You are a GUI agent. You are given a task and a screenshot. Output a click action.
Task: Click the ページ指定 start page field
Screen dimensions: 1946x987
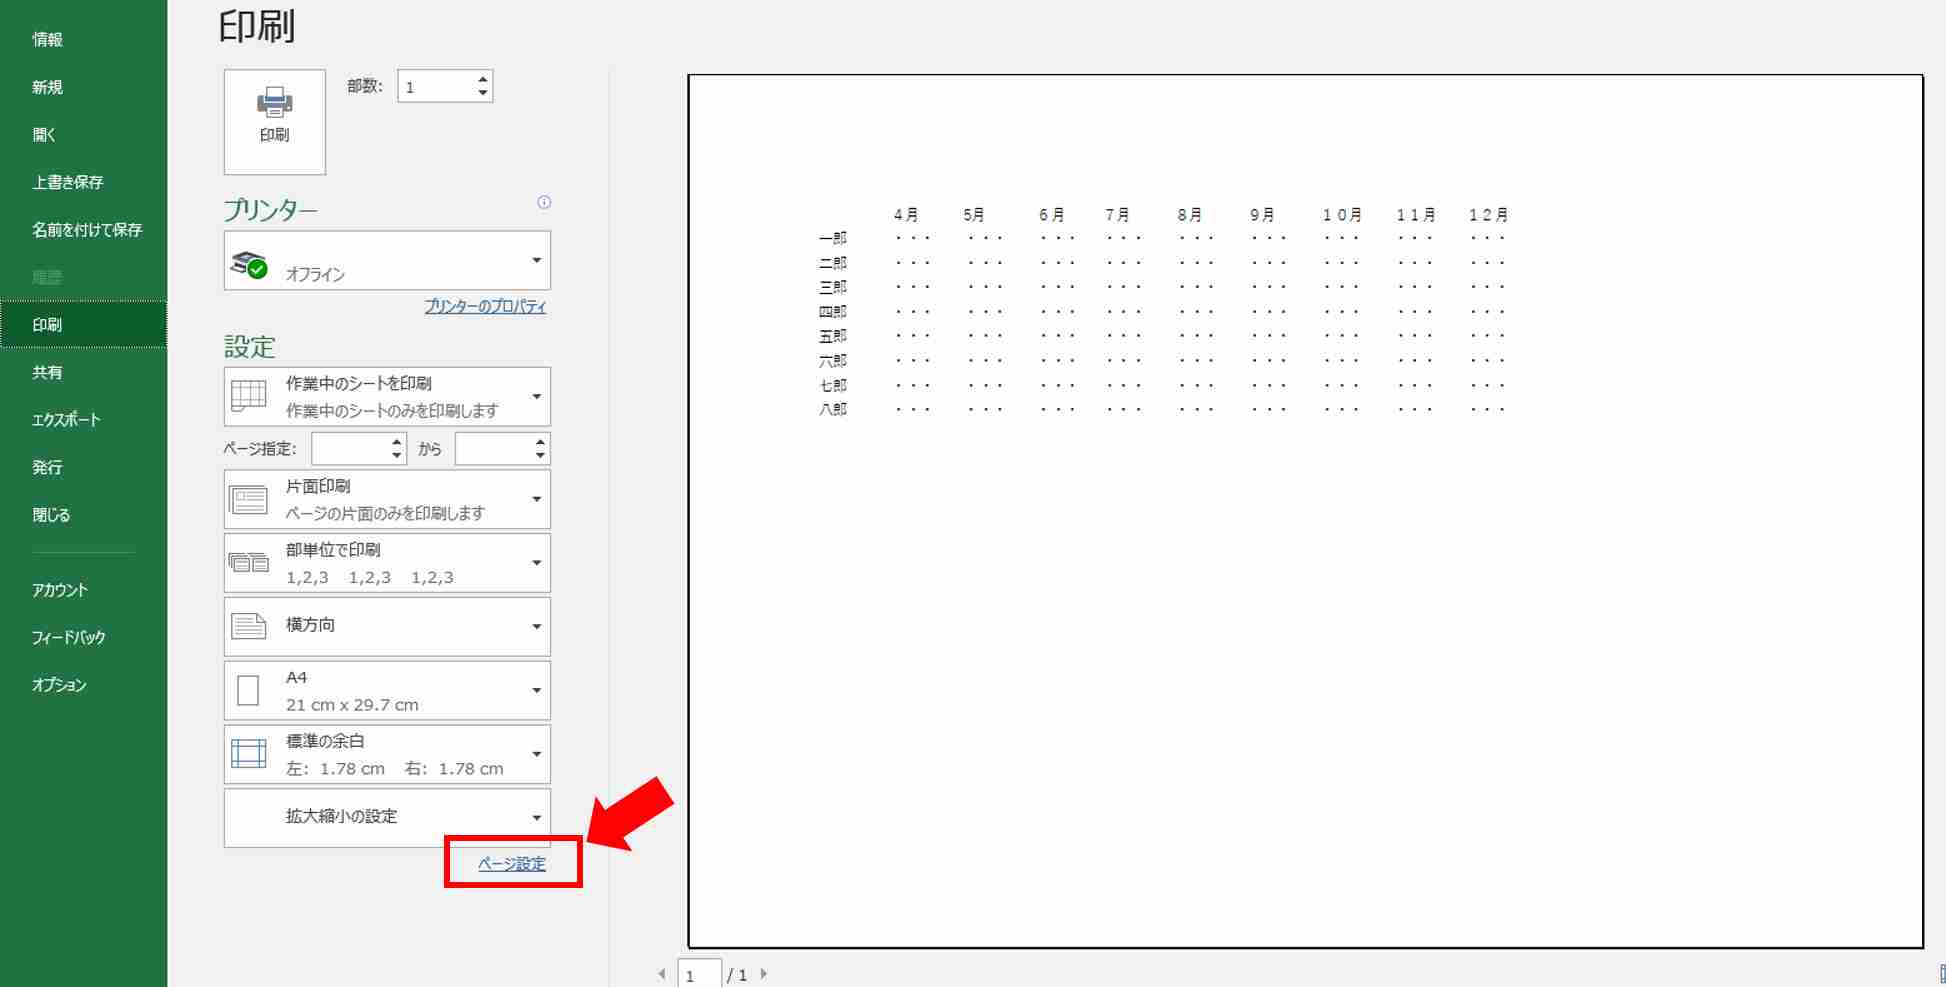tap(351, 449)
